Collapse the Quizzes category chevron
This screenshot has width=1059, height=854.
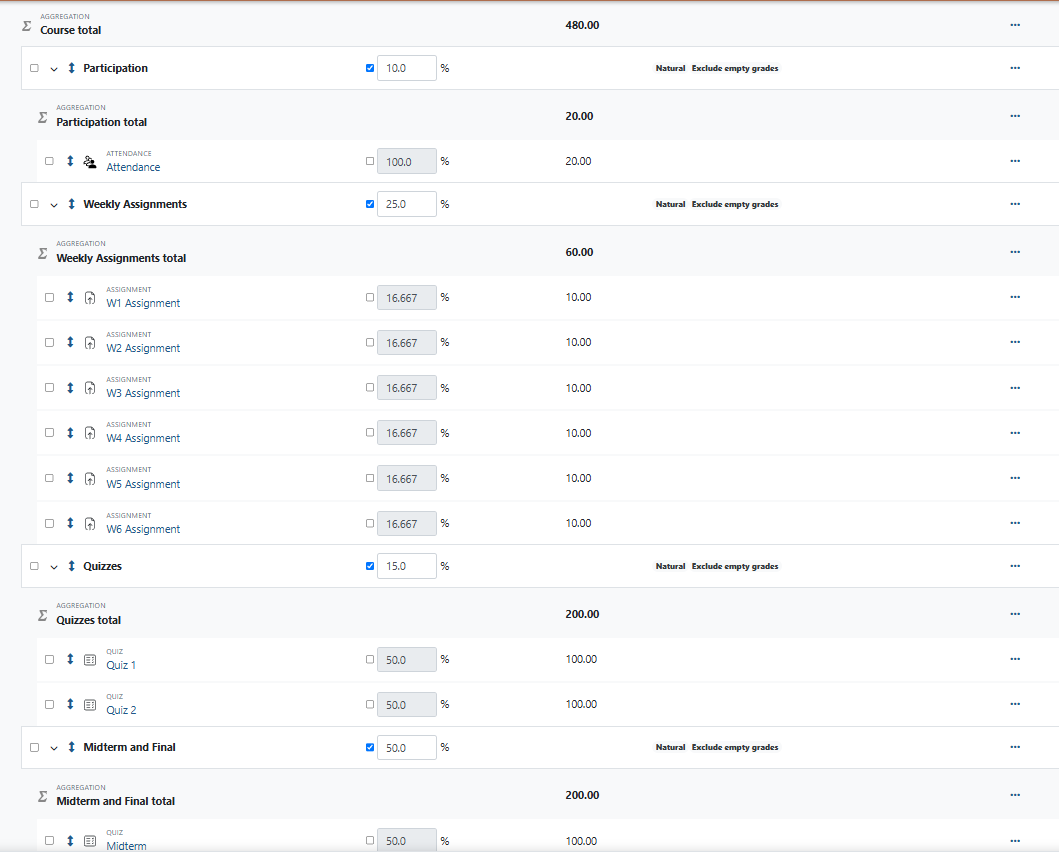[54, 567]
